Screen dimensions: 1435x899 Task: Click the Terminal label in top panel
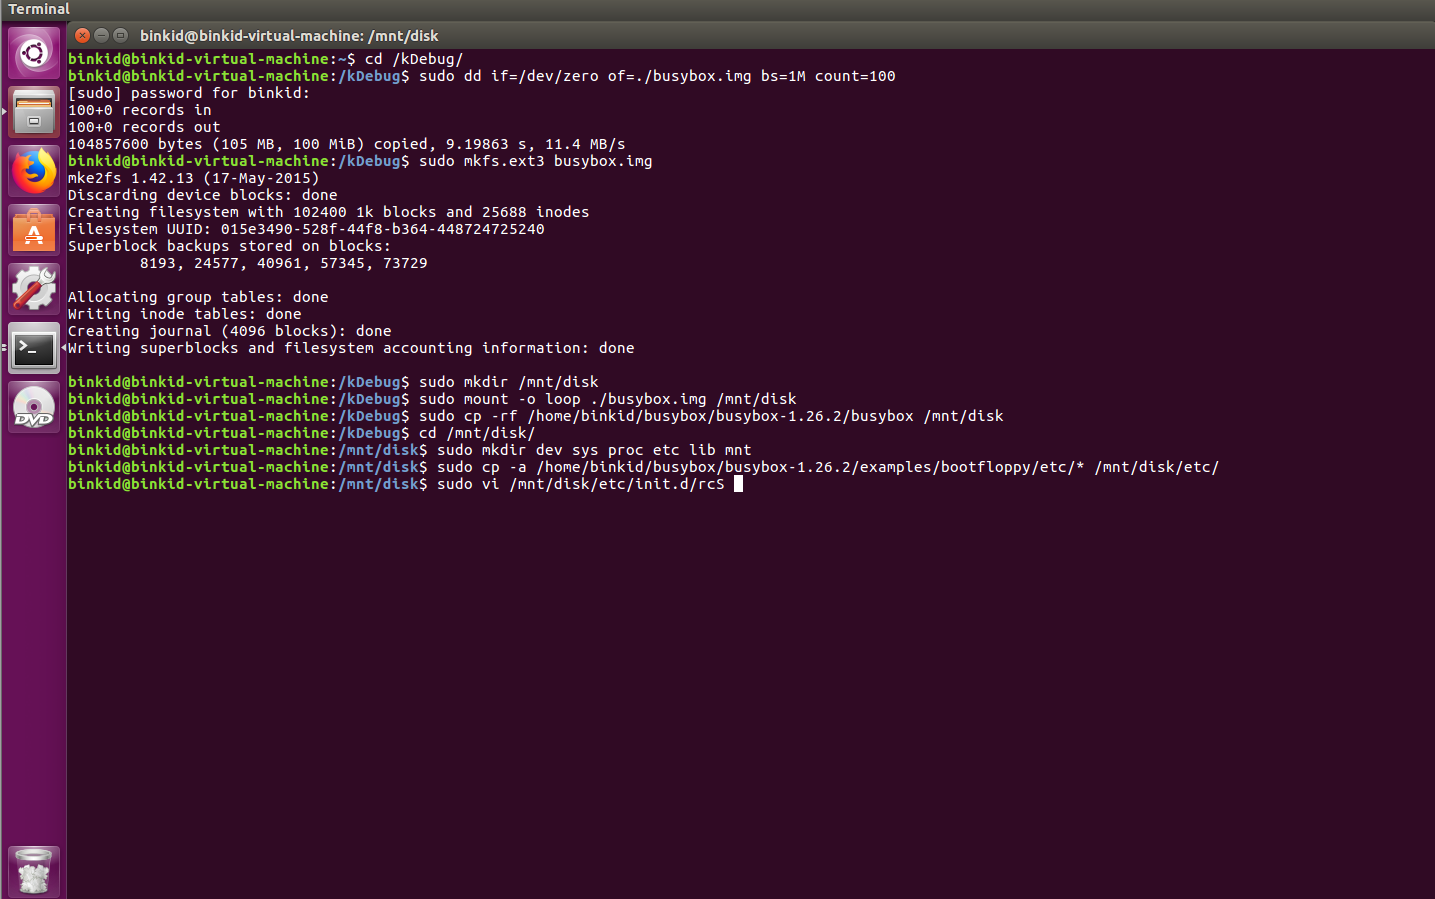(x=39, y=9)
